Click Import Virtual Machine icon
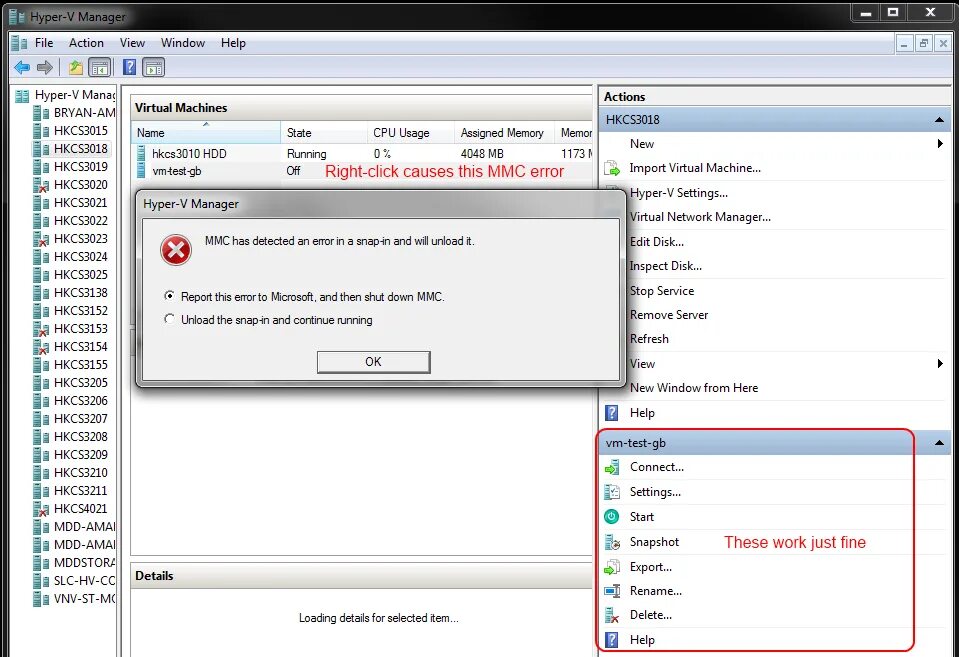959x657 pixels. [x=612, y=168]
